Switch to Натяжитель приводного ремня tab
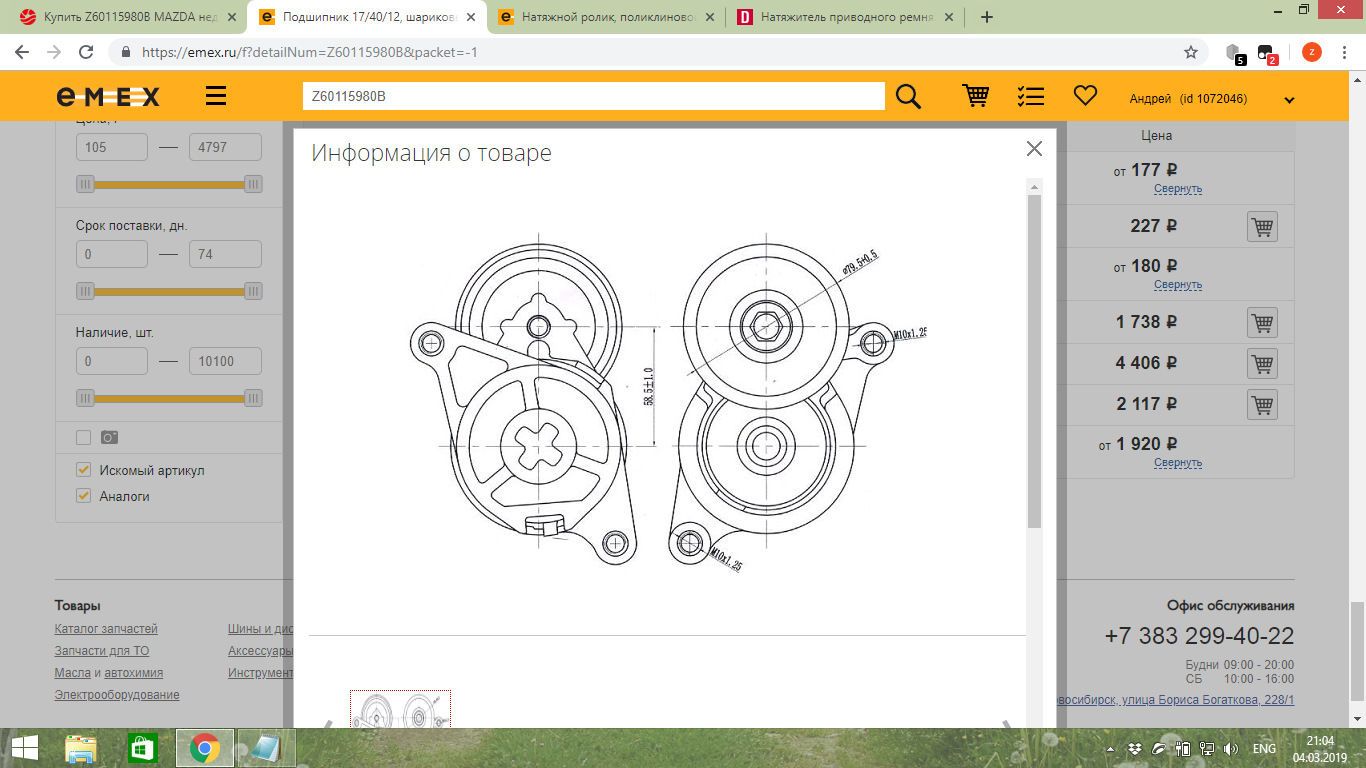Image resolution: width=1366 pixels, height=768 pixels. [x=845, y=17]
